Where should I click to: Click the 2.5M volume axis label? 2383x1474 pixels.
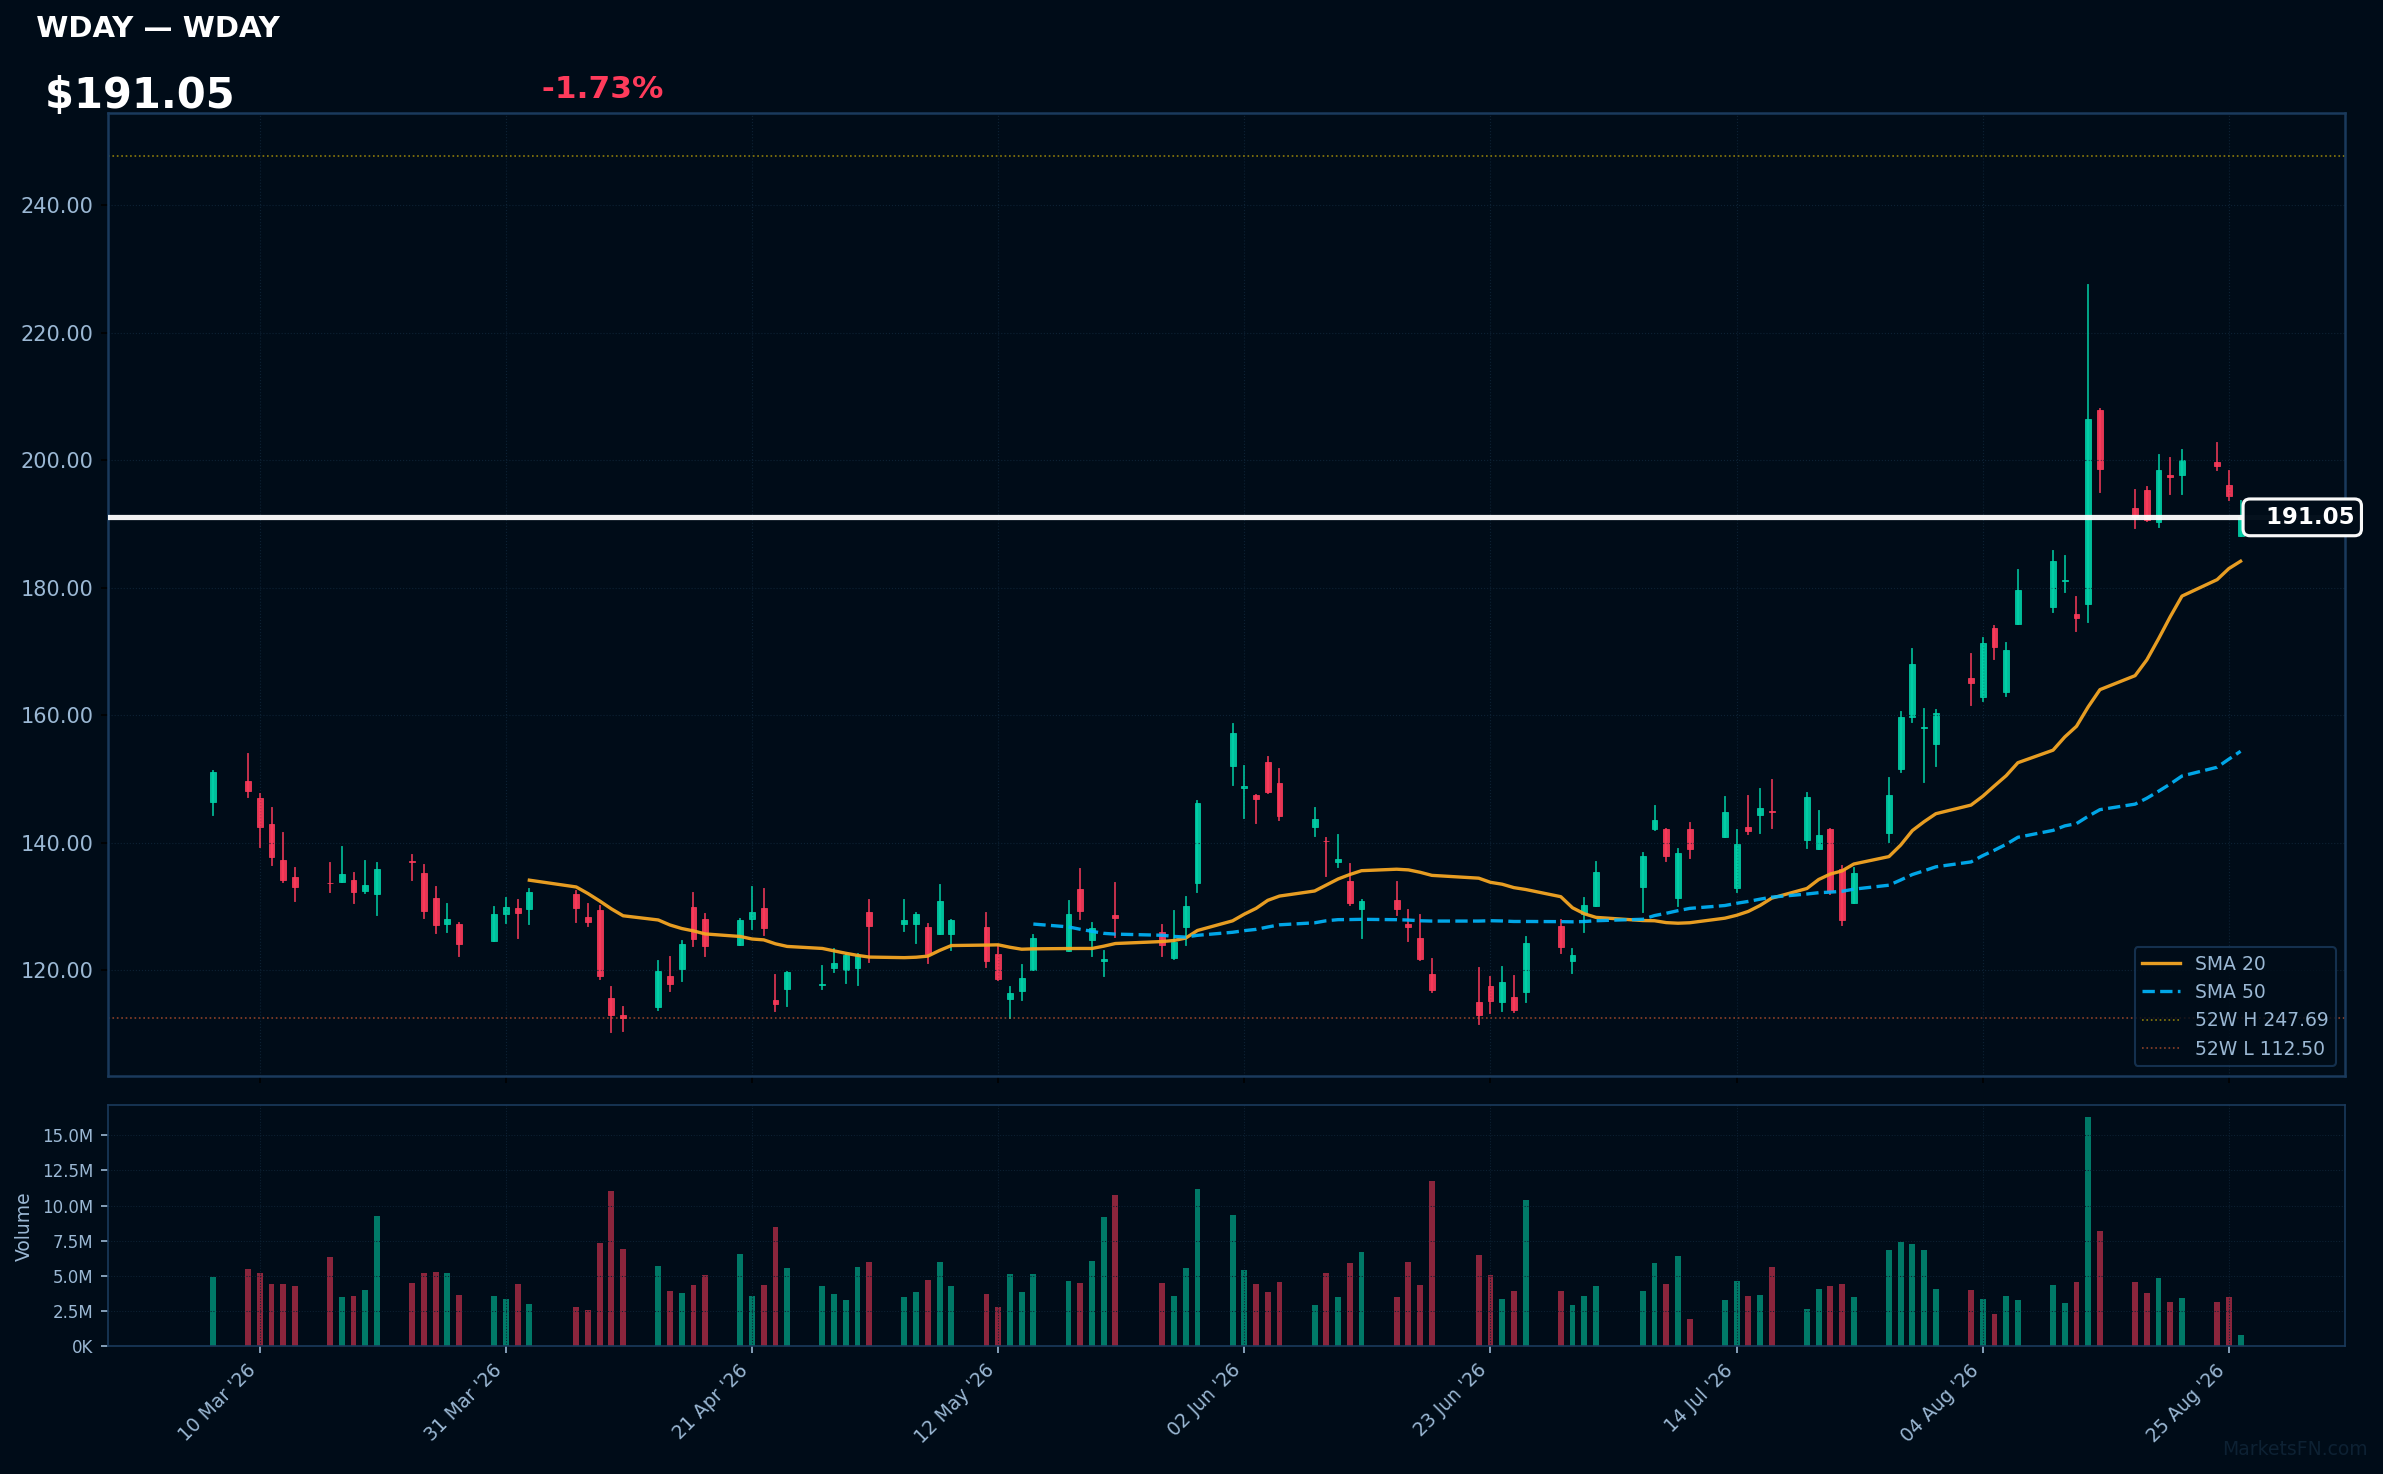[x=73, y=1312]
